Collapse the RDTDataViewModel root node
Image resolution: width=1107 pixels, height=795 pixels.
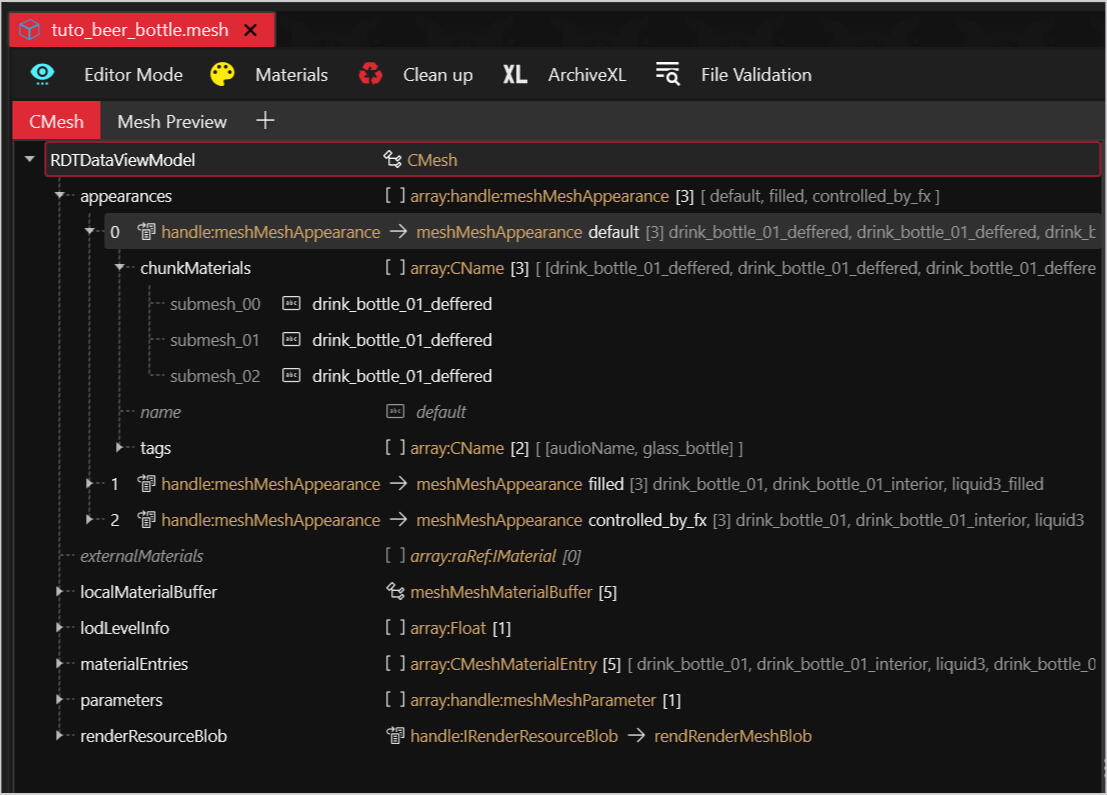click(x=29, y=160)
